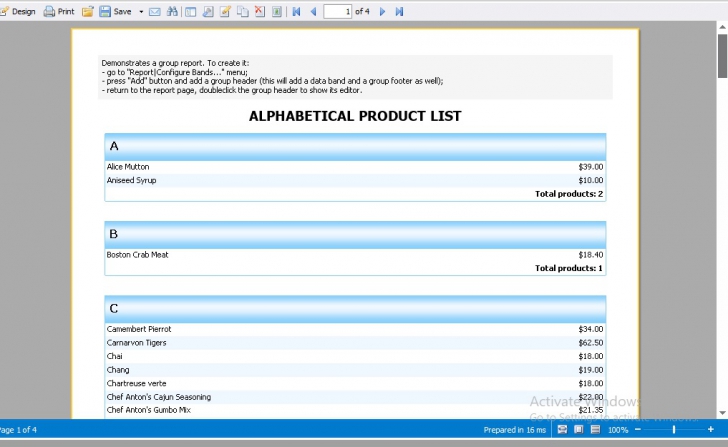
Task: Select continuous pages view icon in status bar
Action: [x=595, y=429]
